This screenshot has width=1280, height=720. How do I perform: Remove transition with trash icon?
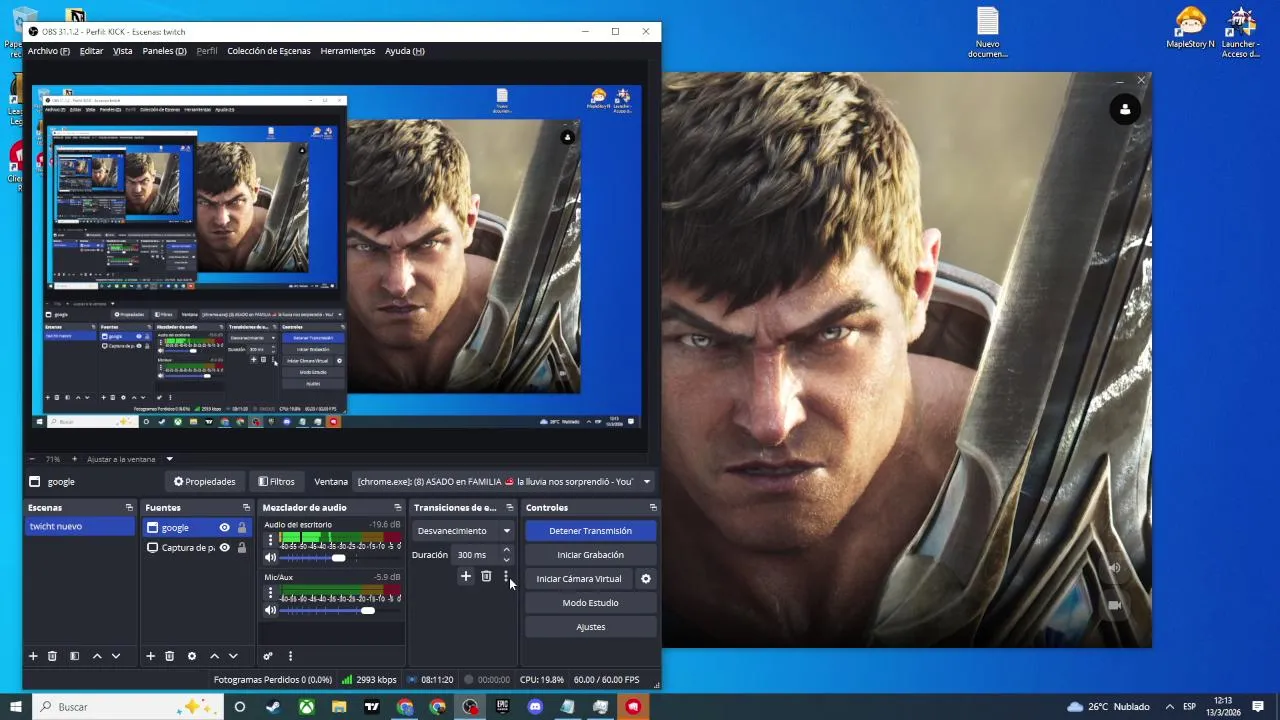(x=486, y=576)
